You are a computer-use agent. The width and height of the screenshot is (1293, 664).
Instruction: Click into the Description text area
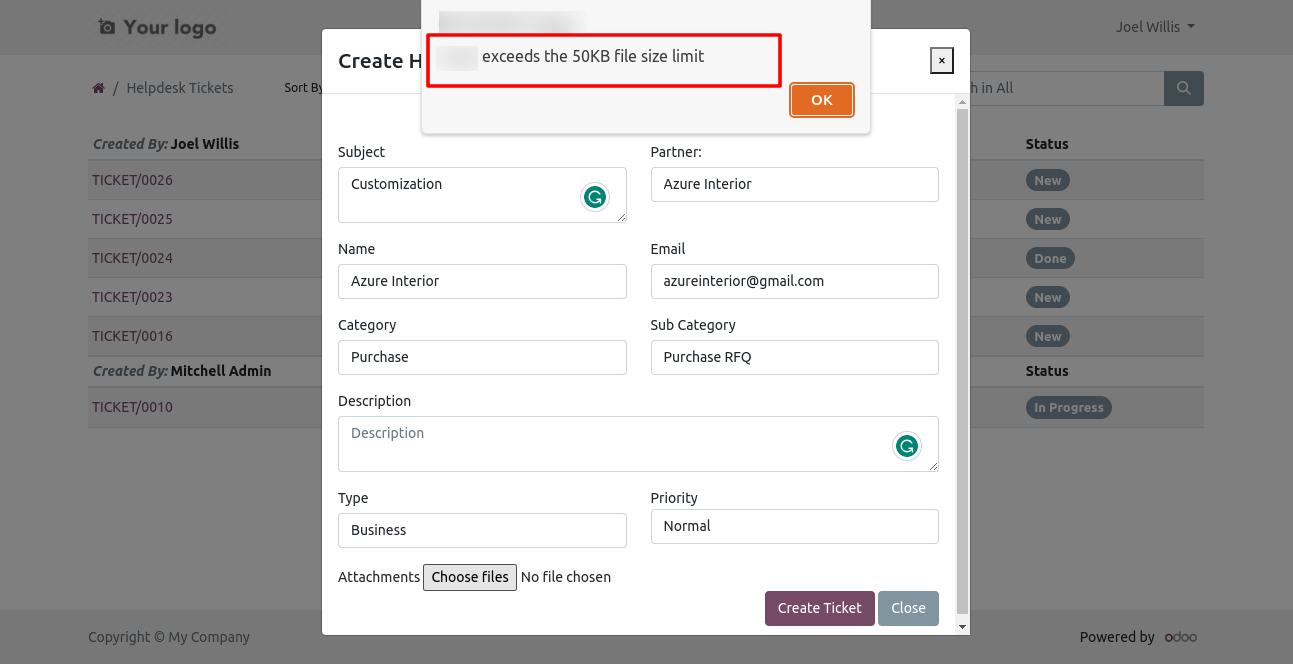(638, 443)
